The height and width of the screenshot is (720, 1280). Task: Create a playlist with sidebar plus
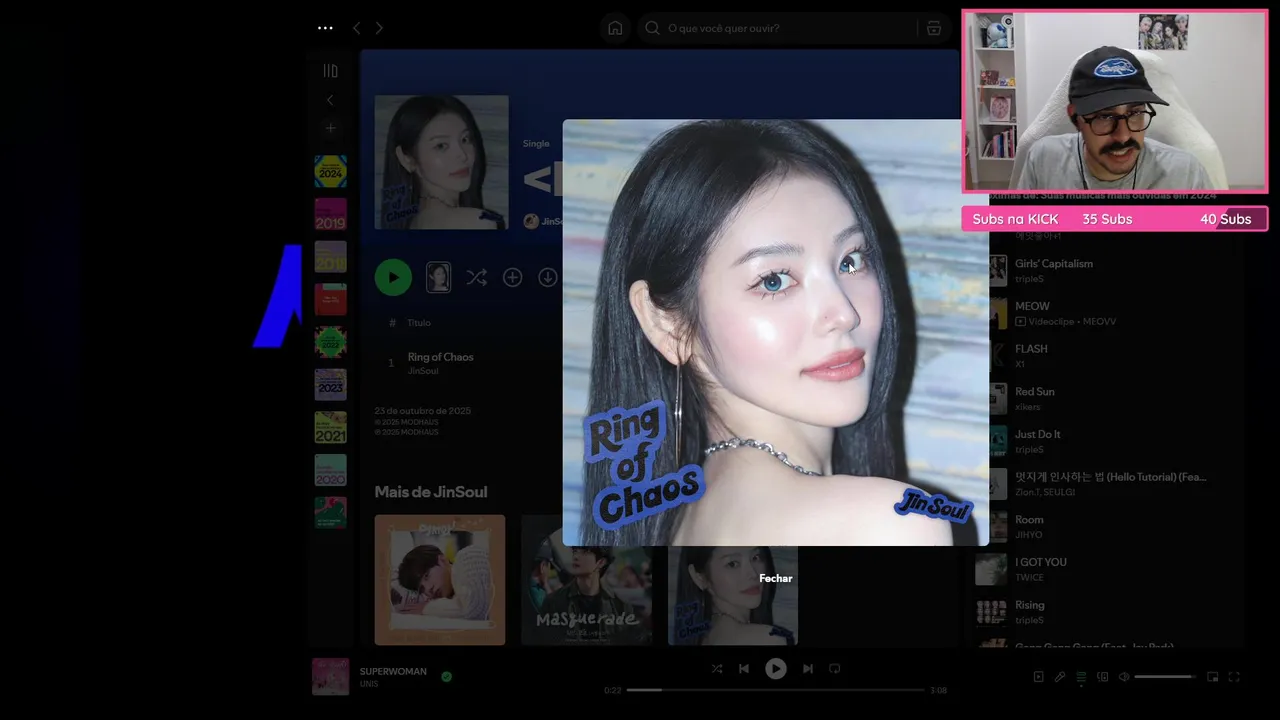click(330, 128)
